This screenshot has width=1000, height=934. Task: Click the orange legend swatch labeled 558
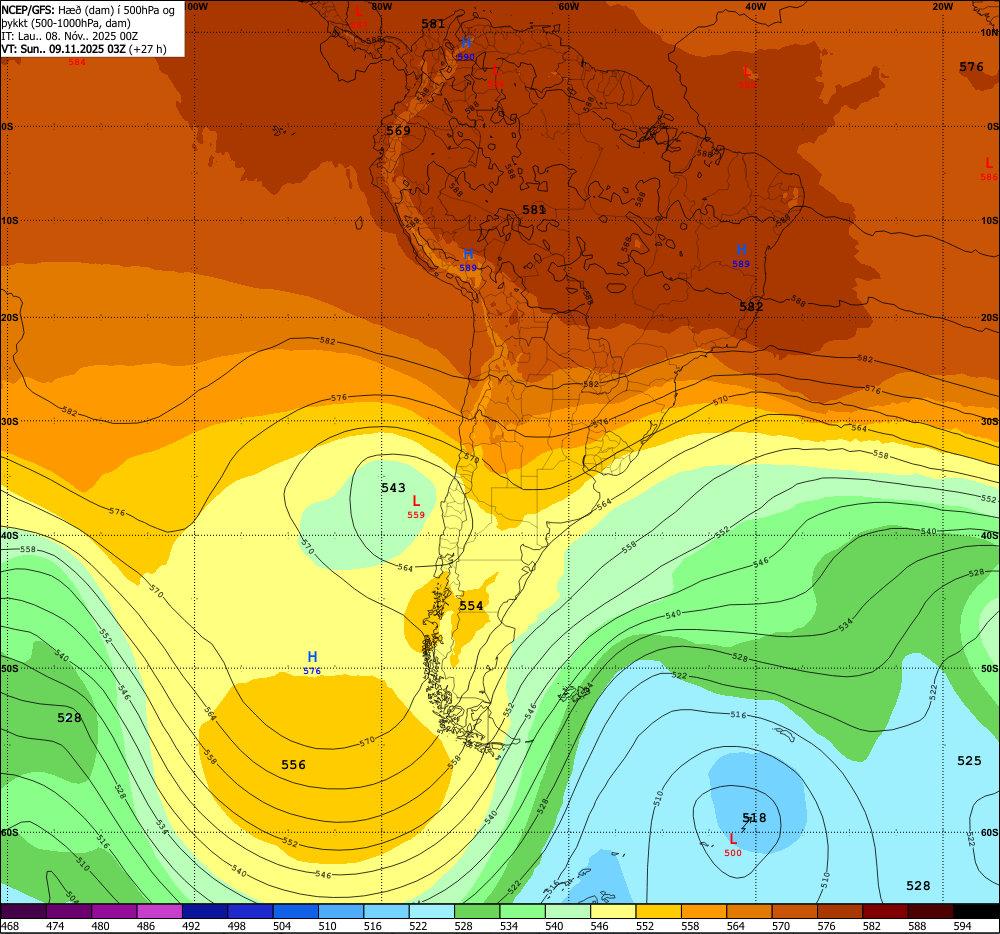point(703,911)
